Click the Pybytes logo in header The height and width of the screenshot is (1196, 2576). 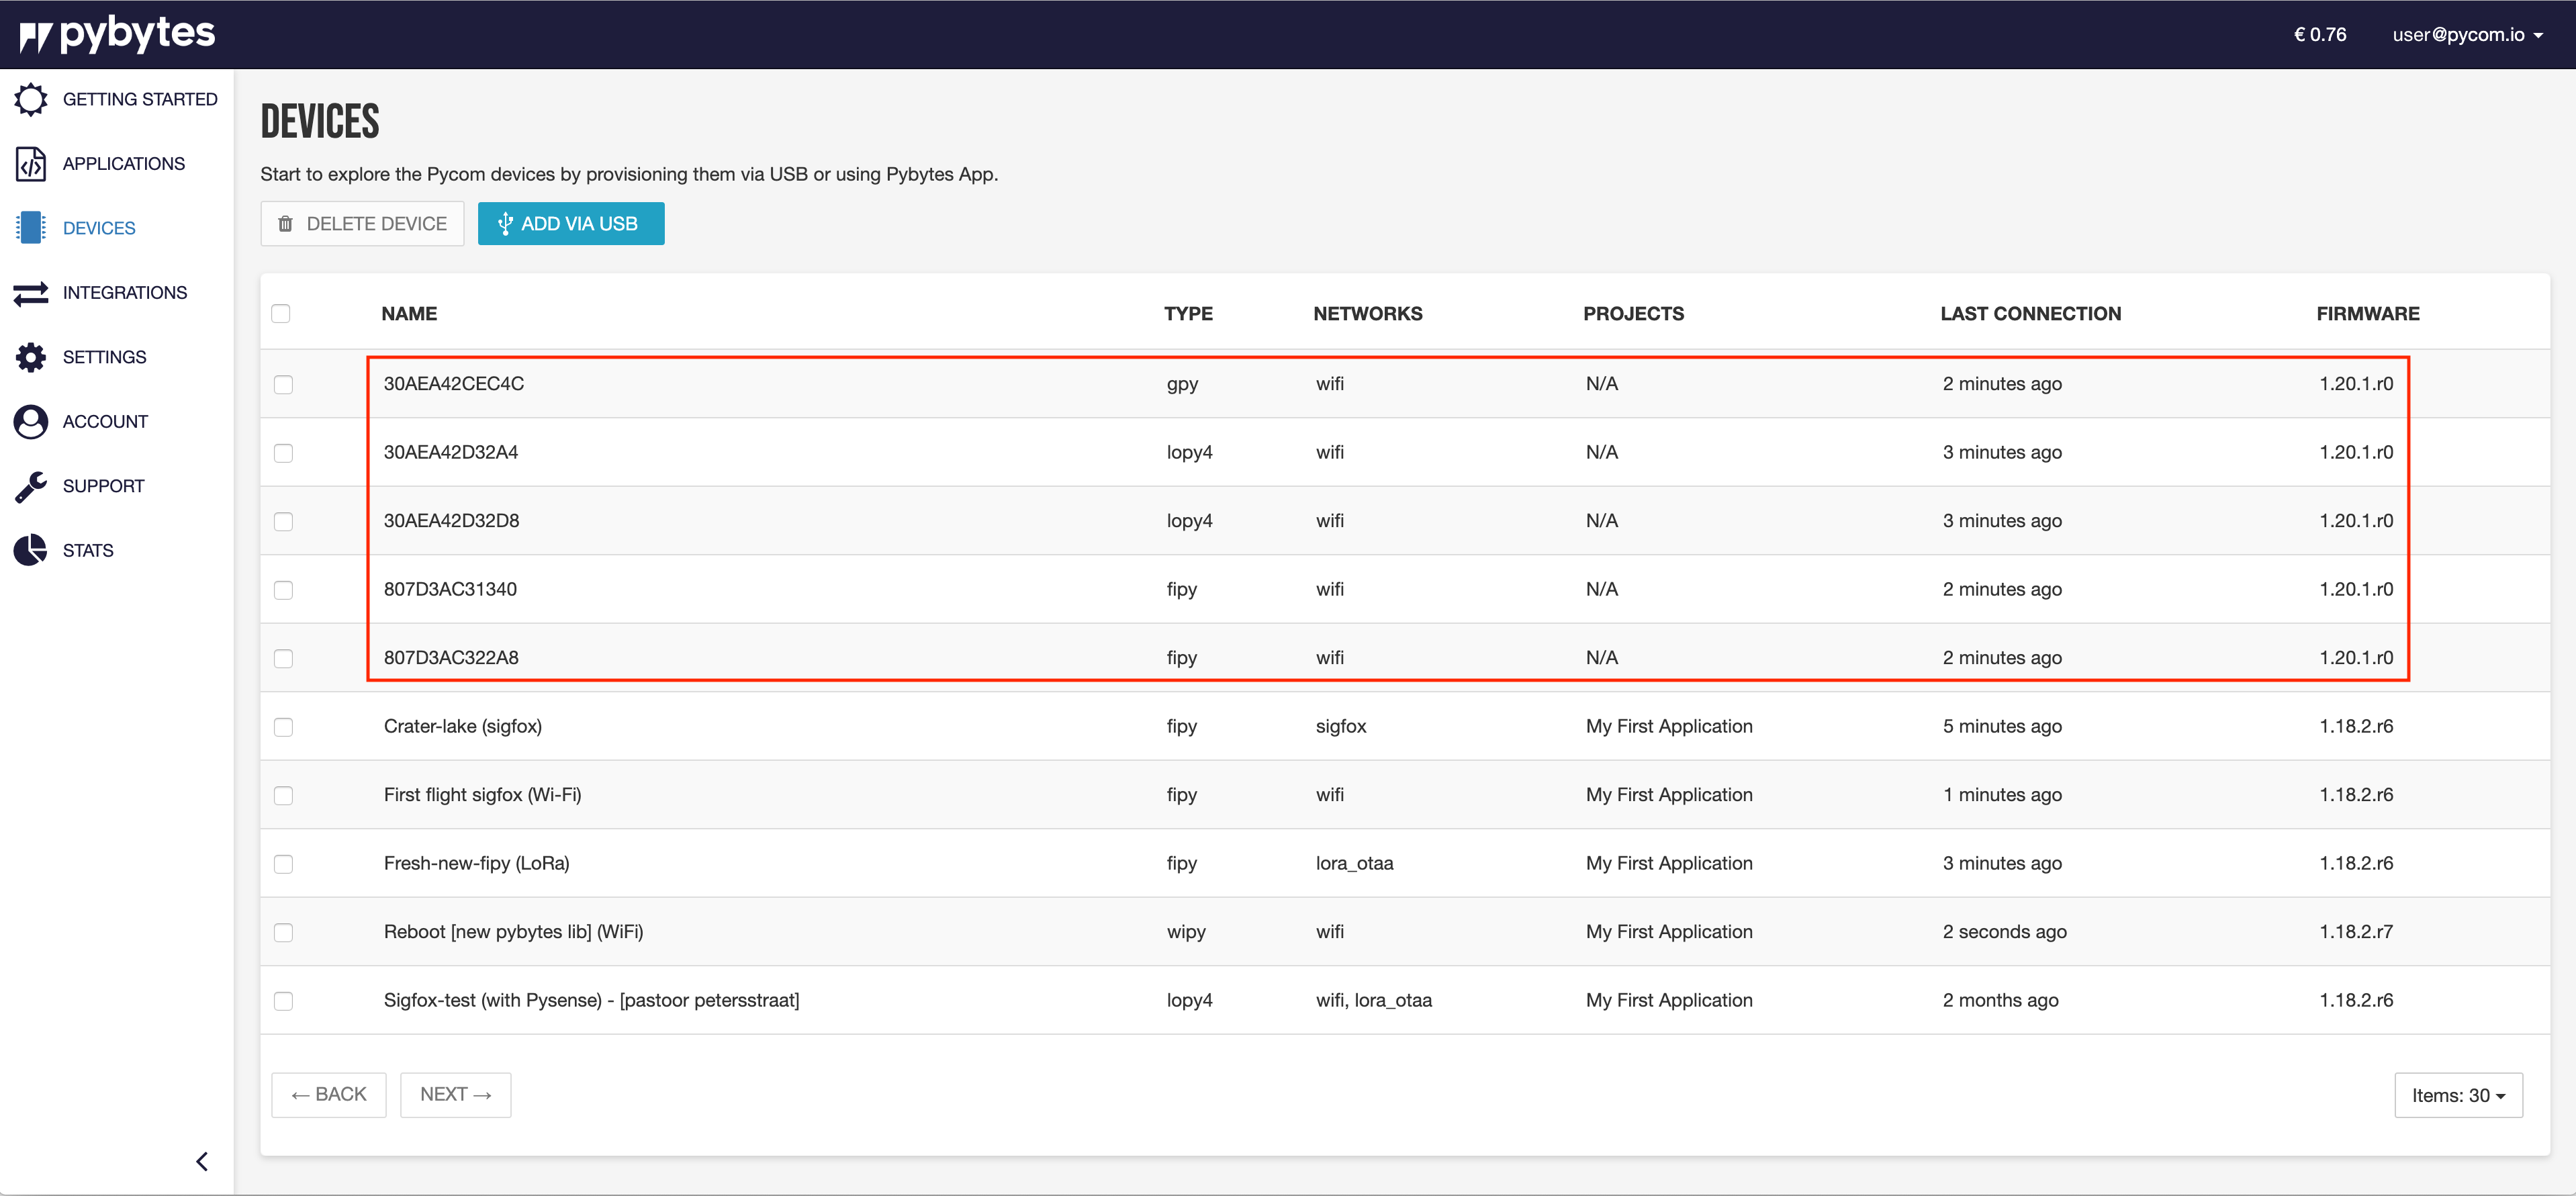[x=118, y=34]
